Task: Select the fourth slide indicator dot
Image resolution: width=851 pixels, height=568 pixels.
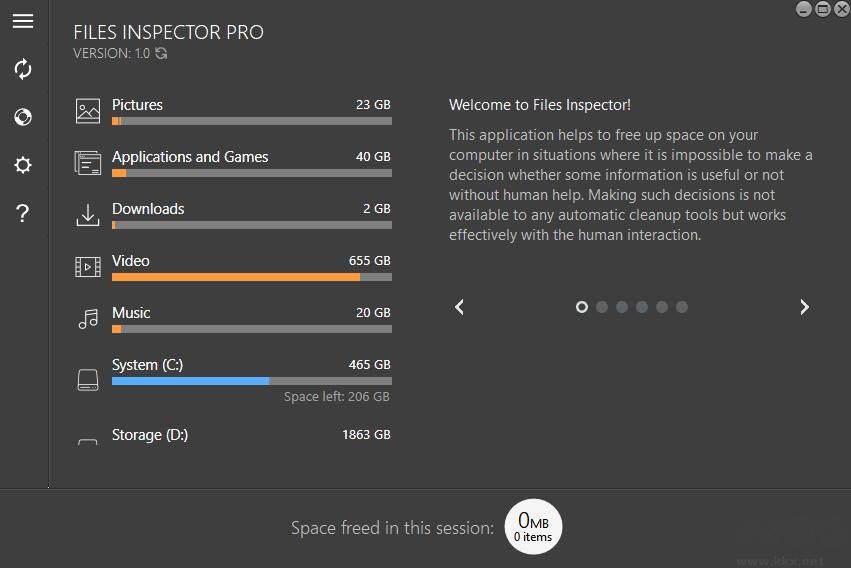Action: 642,307
